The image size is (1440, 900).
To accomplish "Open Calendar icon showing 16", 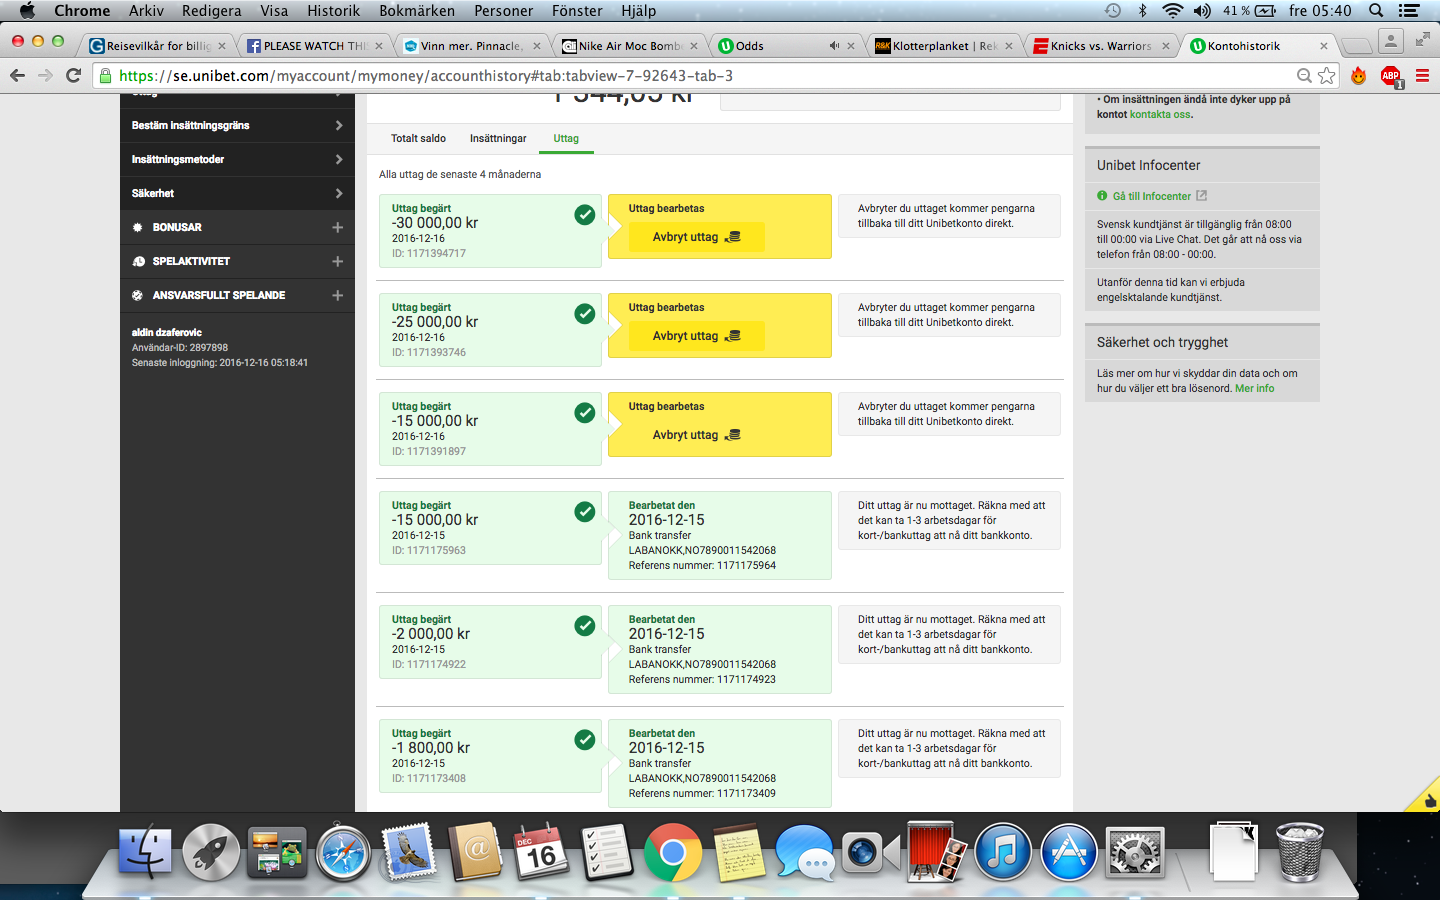I will point(541,853).
